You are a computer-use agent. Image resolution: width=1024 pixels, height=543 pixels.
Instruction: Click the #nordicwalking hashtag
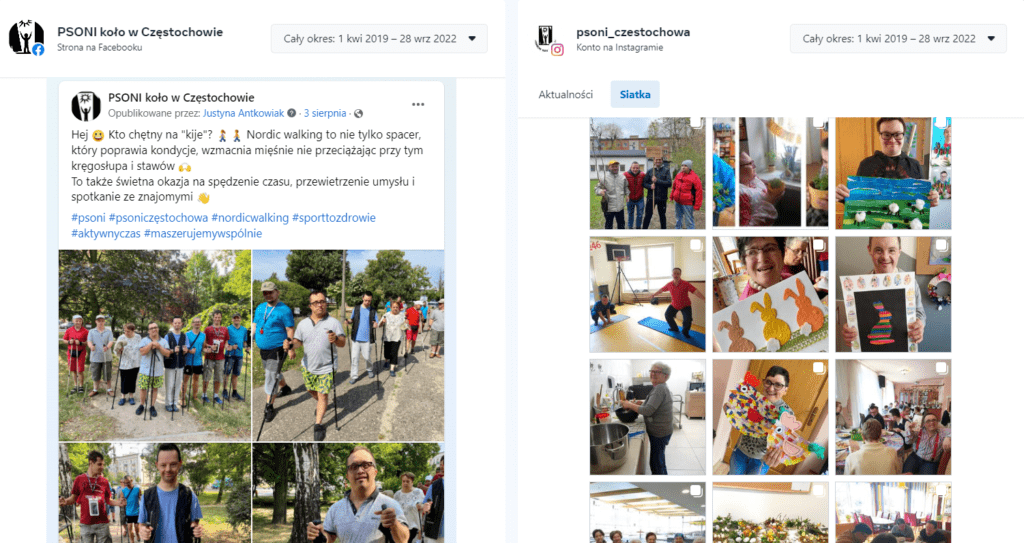(x=250, y=218)
